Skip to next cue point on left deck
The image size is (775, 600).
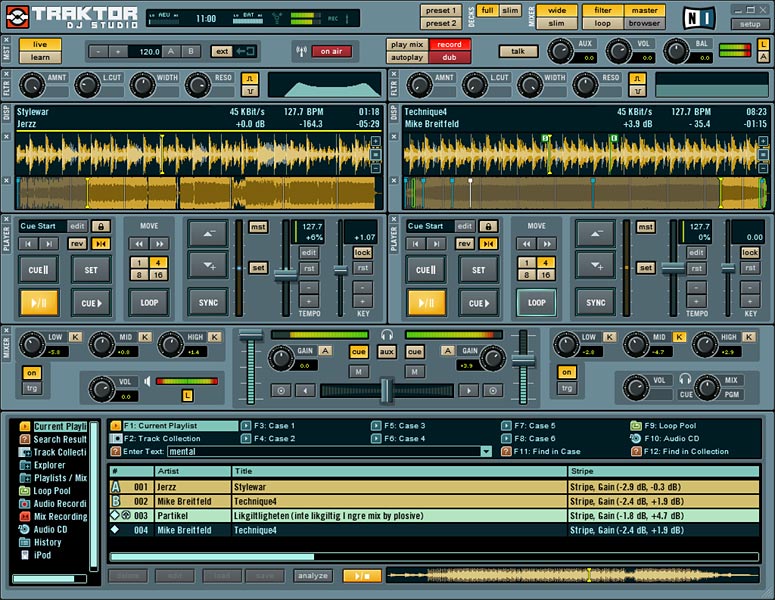(x=48, y=243)
